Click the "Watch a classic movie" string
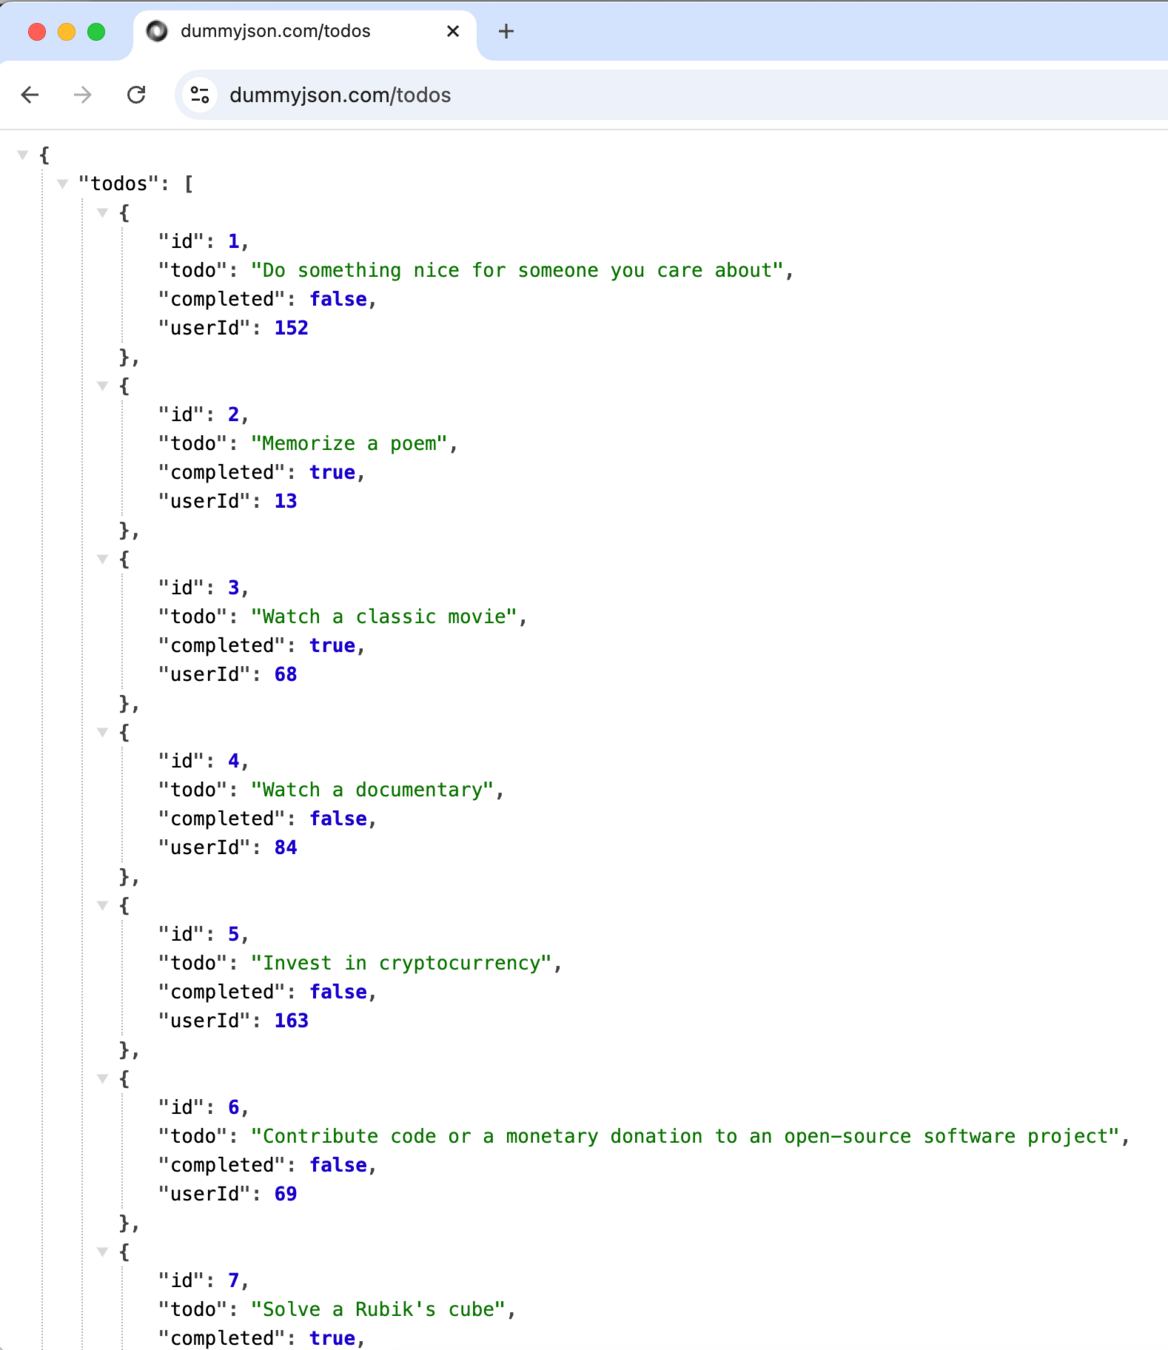Image resolution: width=1168 pixels, height=1350 pixels. click(x=384, y=616)
